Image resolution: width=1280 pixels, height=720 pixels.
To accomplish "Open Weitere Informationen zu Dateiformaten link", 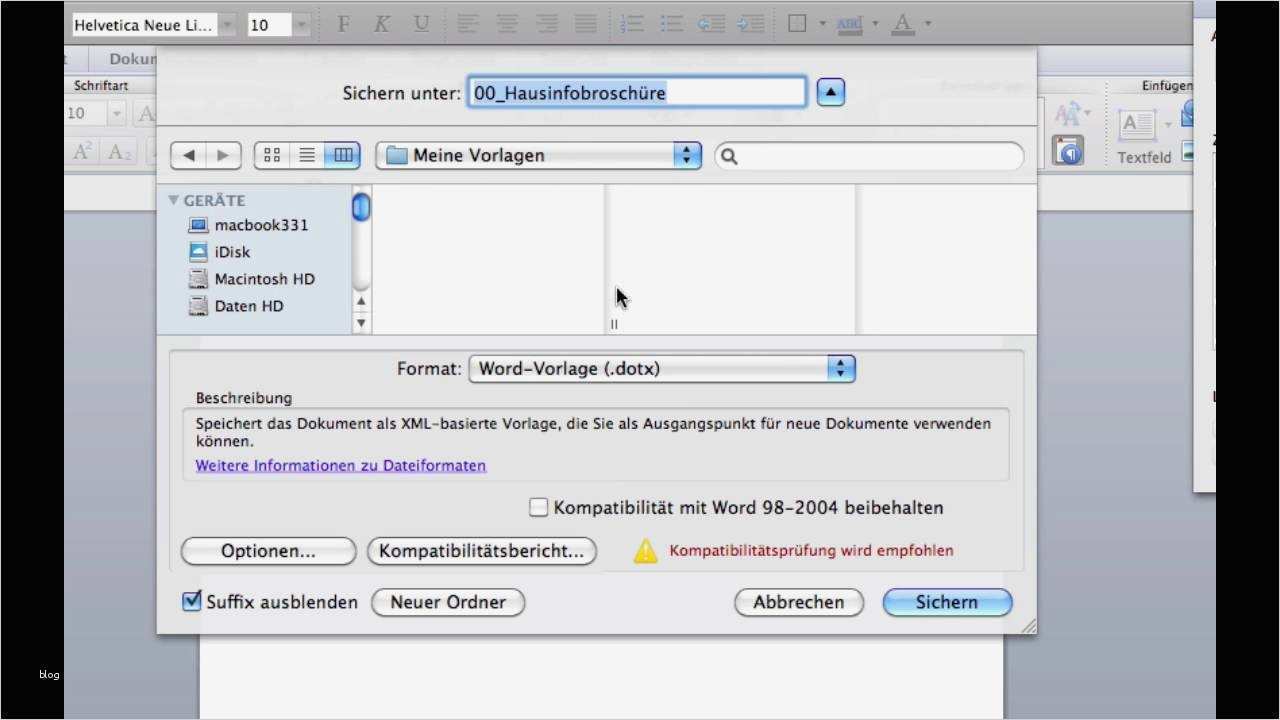I will 340,465.
